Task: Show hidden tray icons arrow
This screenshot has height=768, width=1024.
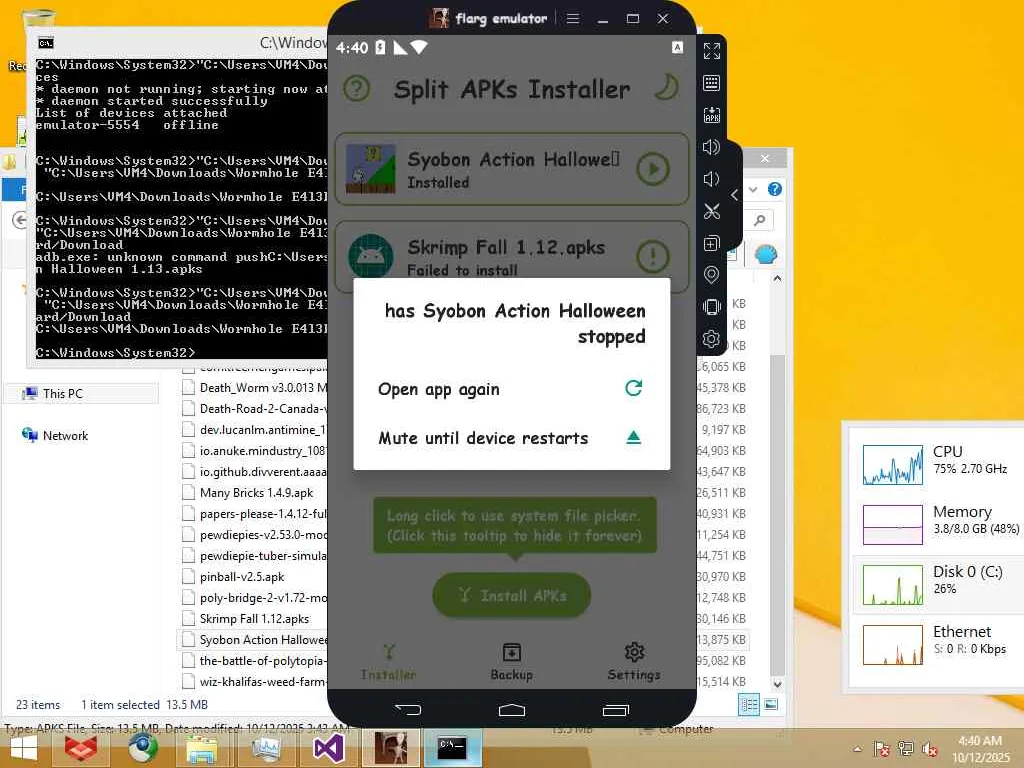Action: point(857,749)
